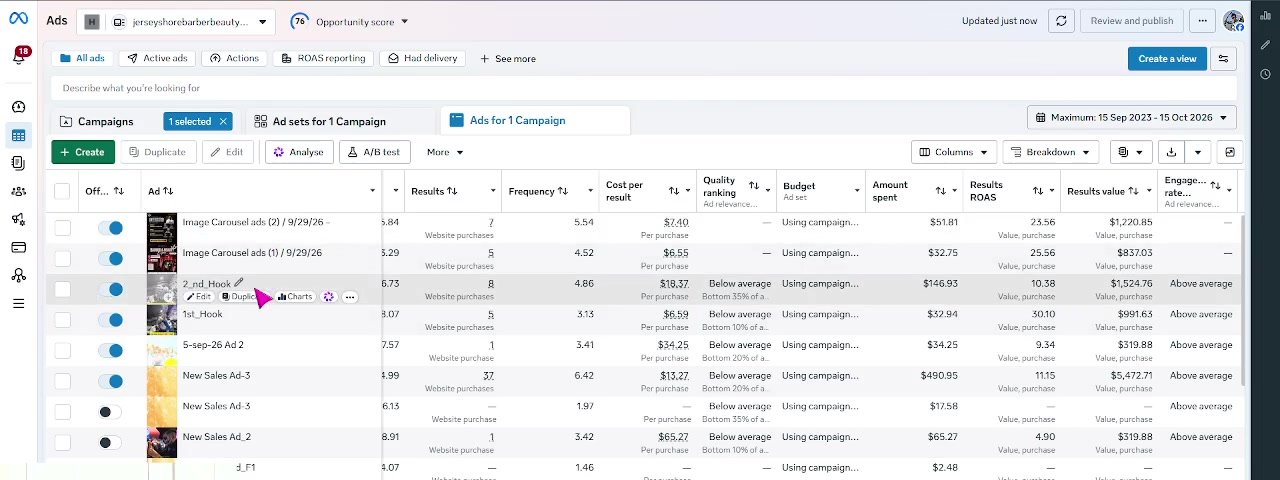Switch off the 2_nd_Hook ad toggle
Image resolution: width=1280 pixels, height=480 pixels.
point(110,289)
